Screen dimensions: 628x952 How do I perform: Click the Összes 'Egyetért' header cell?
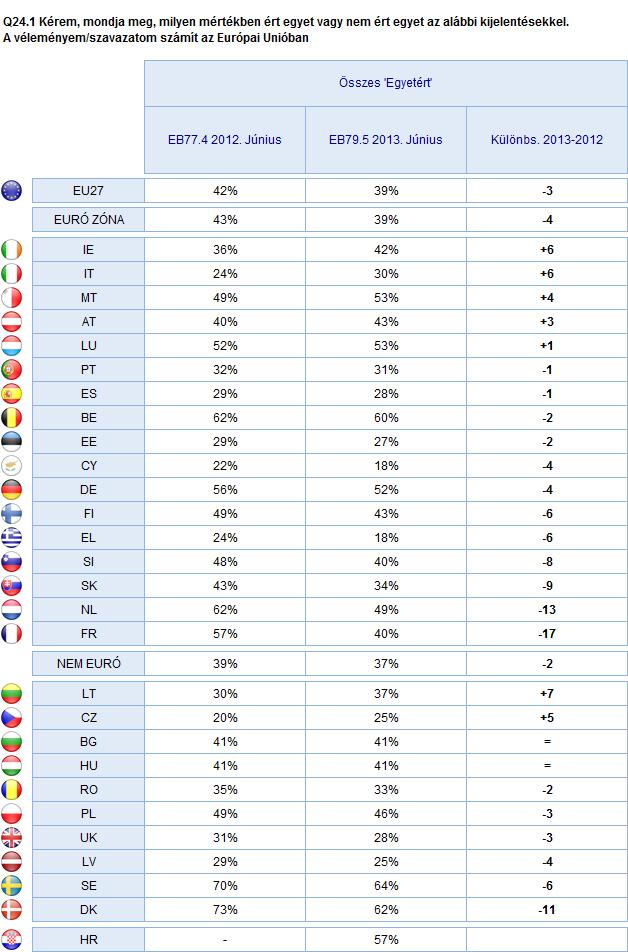point(386,83)
